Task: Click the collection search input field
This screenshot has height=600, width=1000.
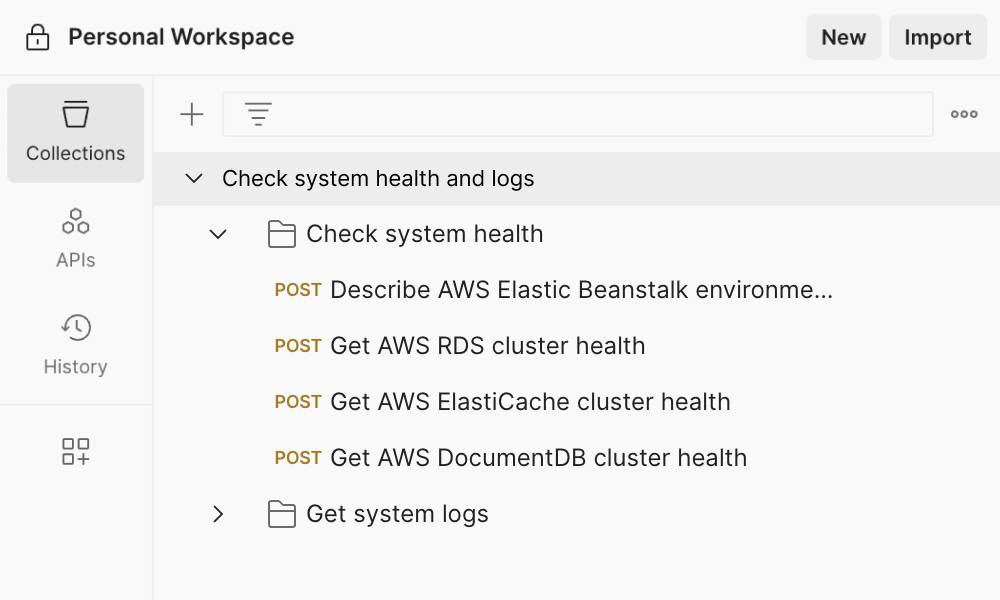Action: pos(580,113)
